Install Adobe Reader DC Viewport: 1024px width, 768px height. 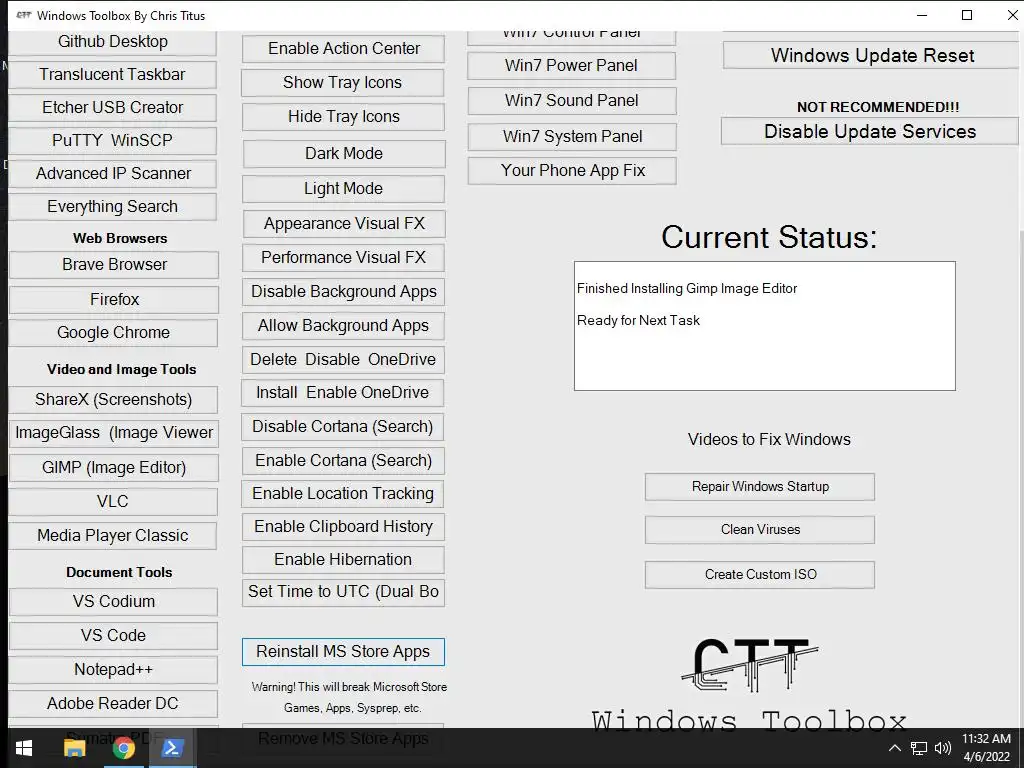tap(114, 703)
